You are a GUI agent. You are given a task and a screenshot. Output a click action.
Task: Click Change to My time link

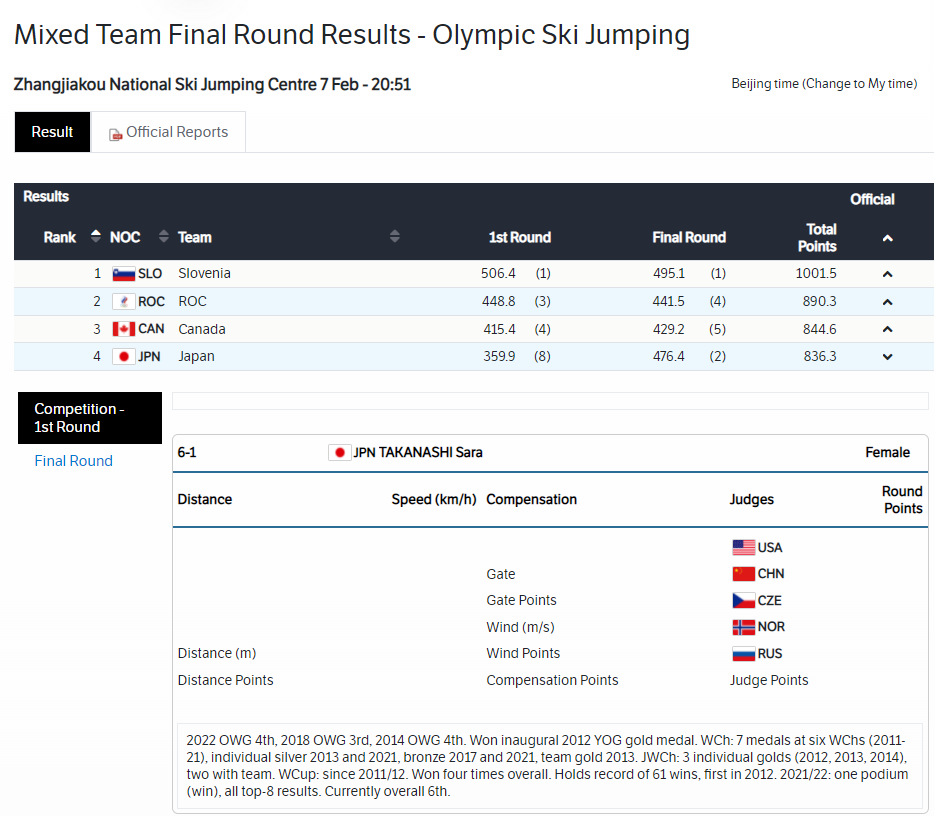coord(859,84)
